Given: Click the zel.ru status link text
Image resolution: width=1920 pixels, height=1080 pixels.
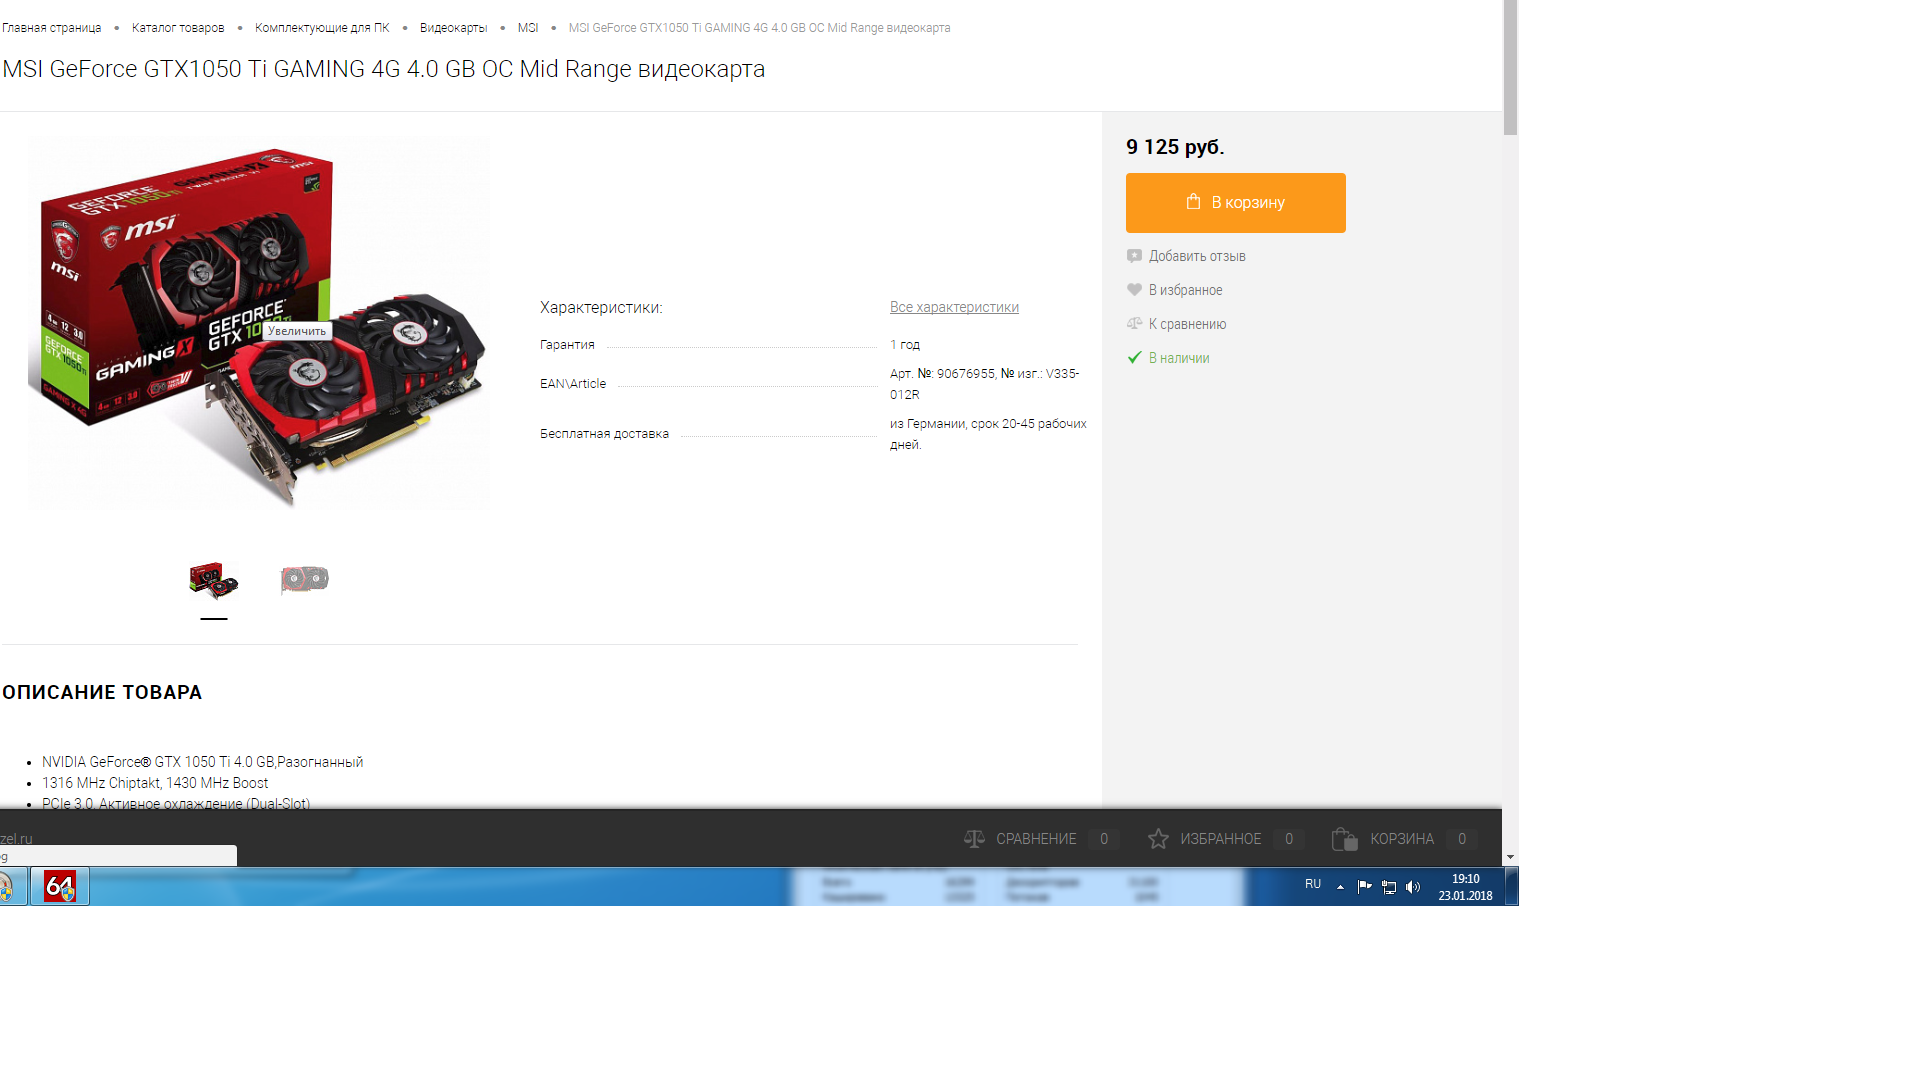Looking at the screenshot, I should 16,839.
